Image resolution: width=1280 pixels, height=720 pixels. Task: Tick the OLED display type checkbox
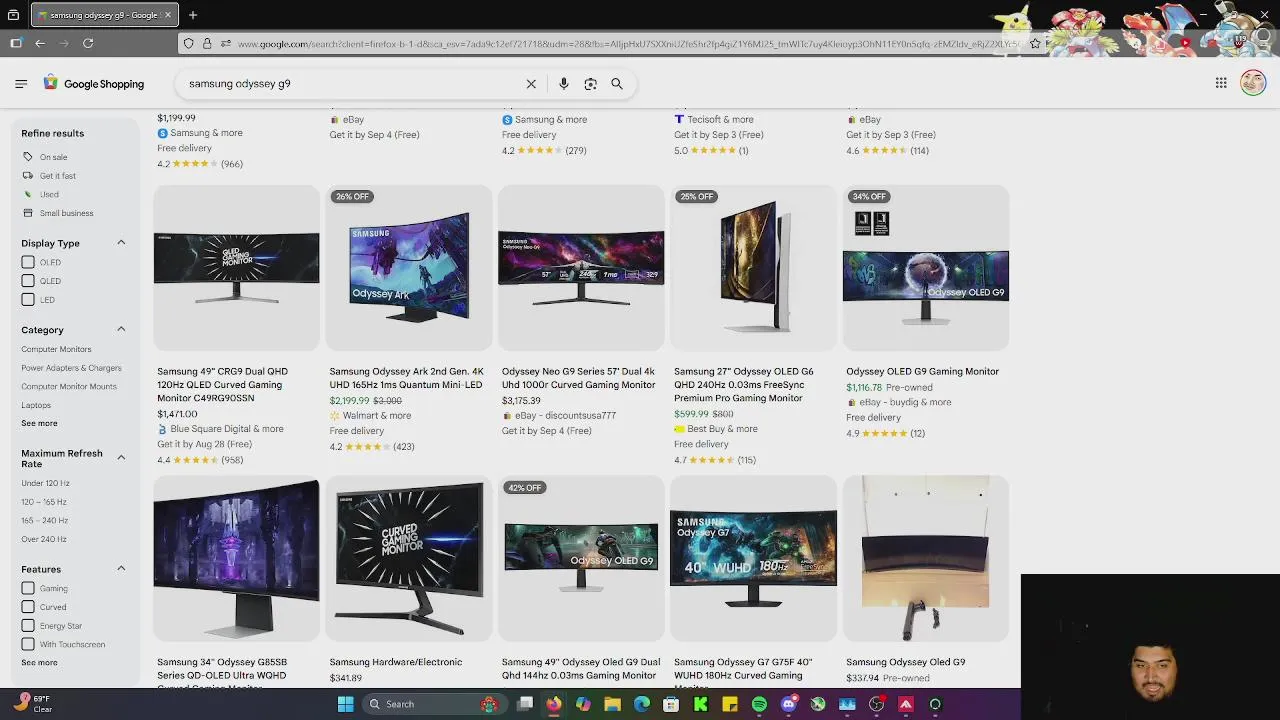coord(28,262)
